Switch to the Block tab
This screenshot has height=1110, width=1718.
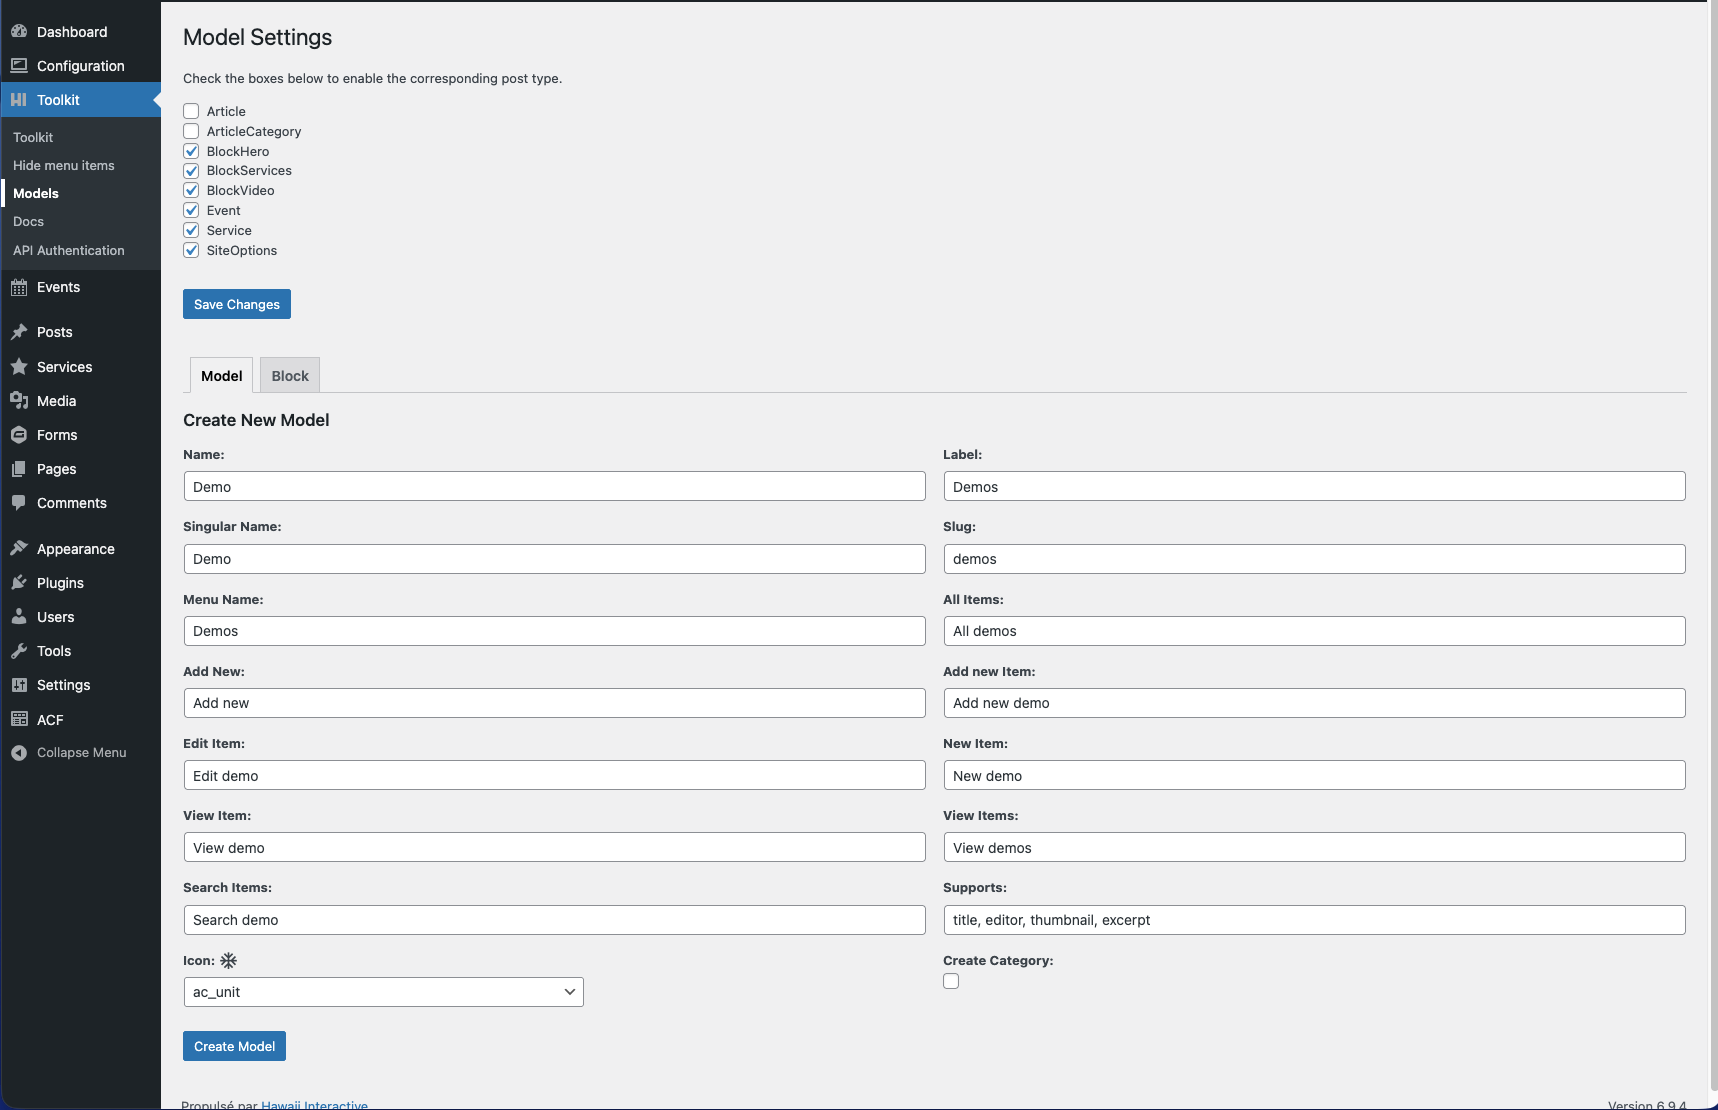pyautogui.click(x=290, y=376)
